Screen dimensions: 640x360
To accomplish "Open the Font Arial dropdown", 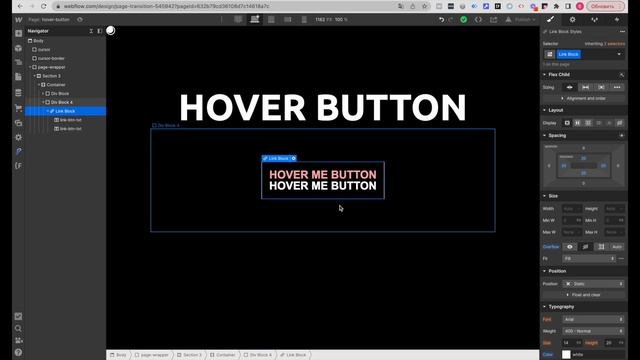I will [x=593, y=319].
